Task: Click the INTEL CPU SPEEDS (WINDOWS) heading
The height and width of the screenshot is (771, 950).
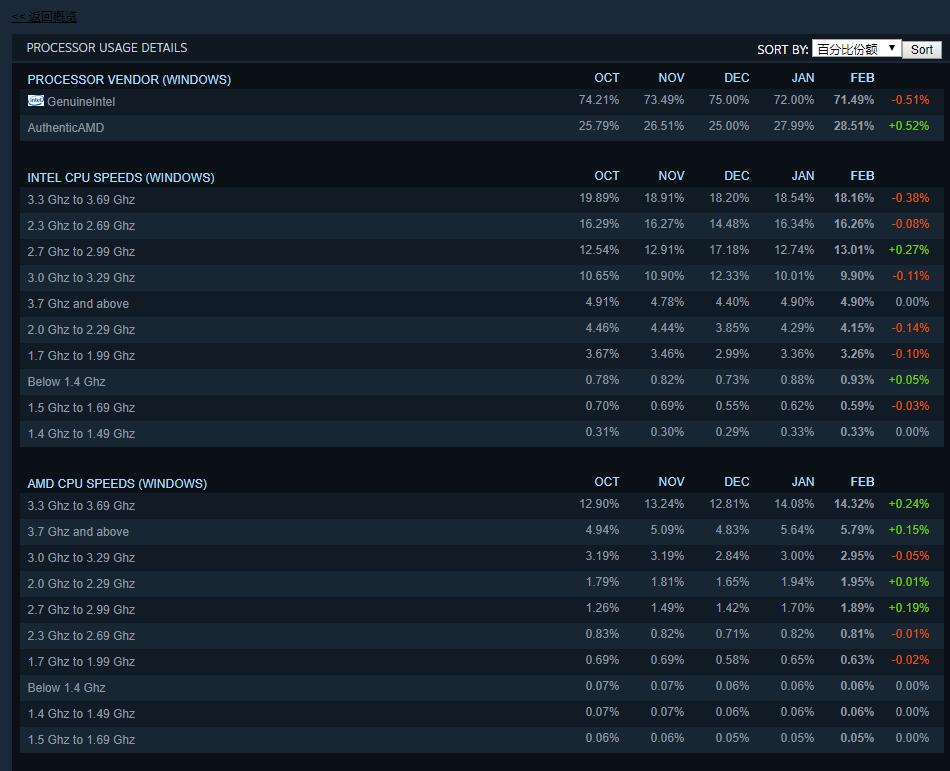Action: (121, 178)
